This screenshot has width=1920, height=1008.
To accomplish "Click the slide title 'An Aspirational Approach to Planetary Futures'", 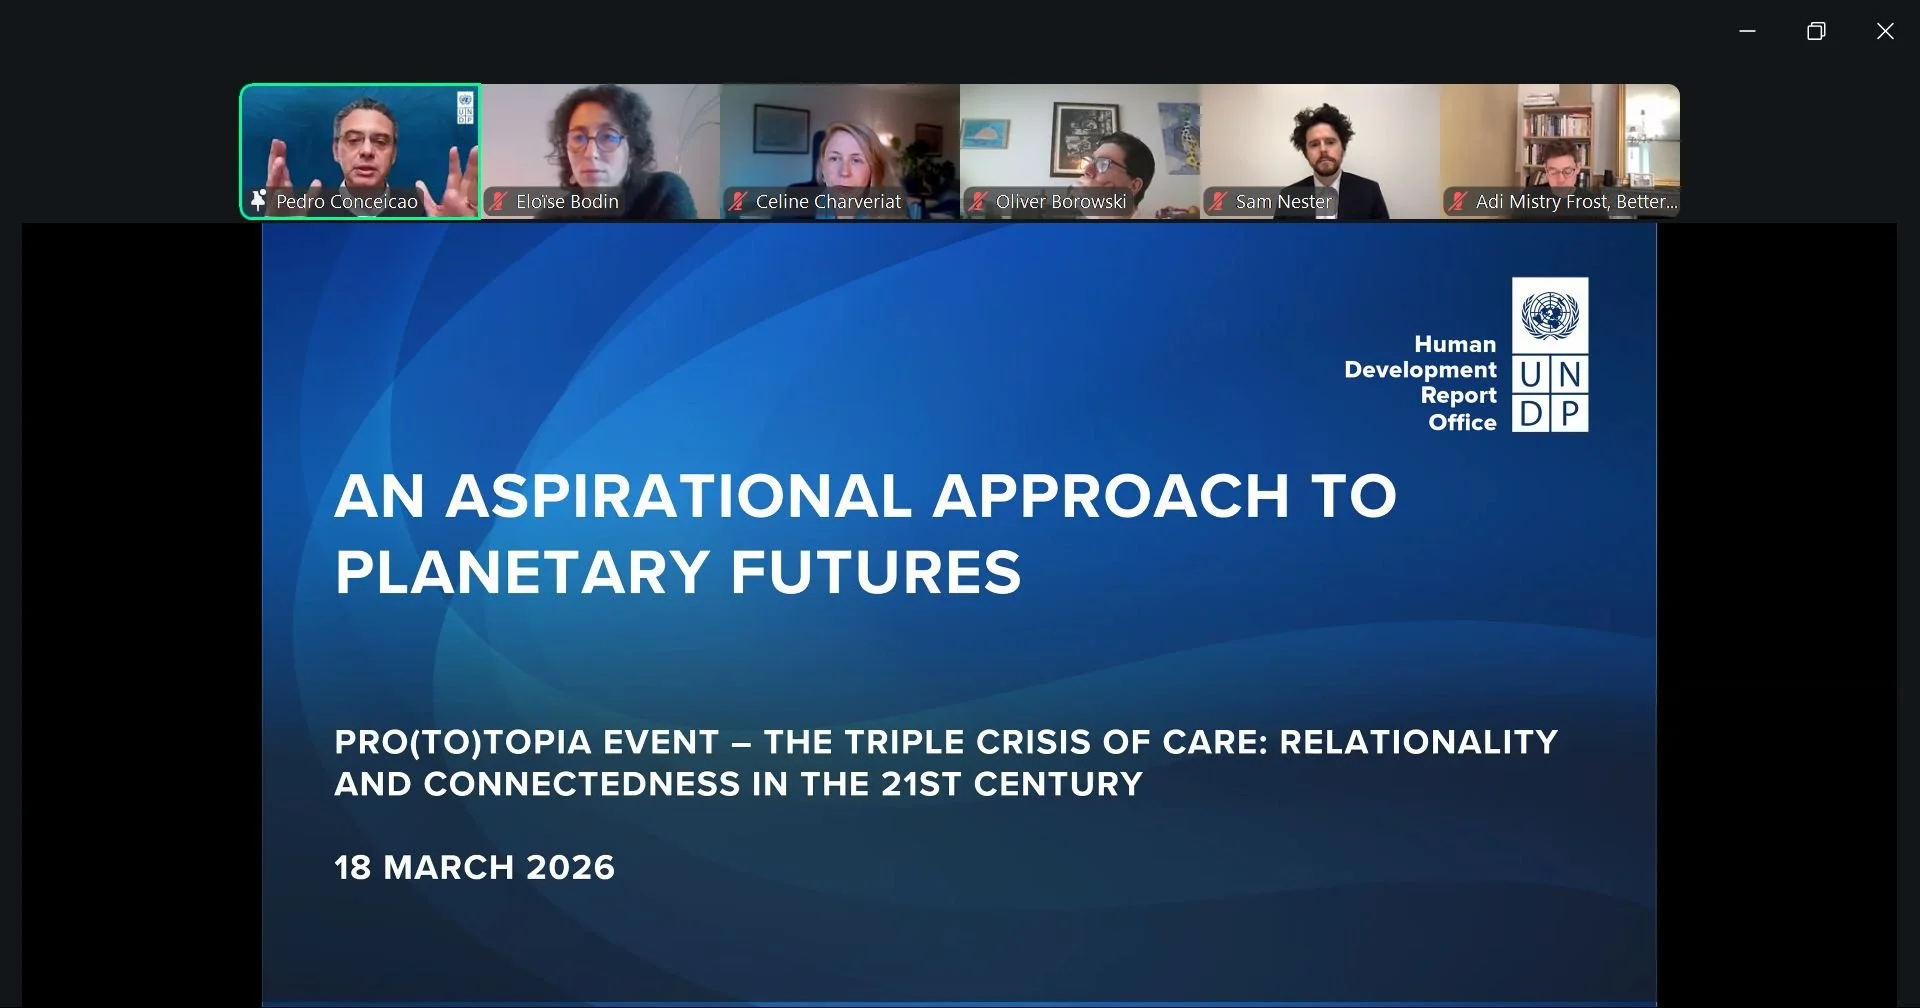I will coord(865,533).
